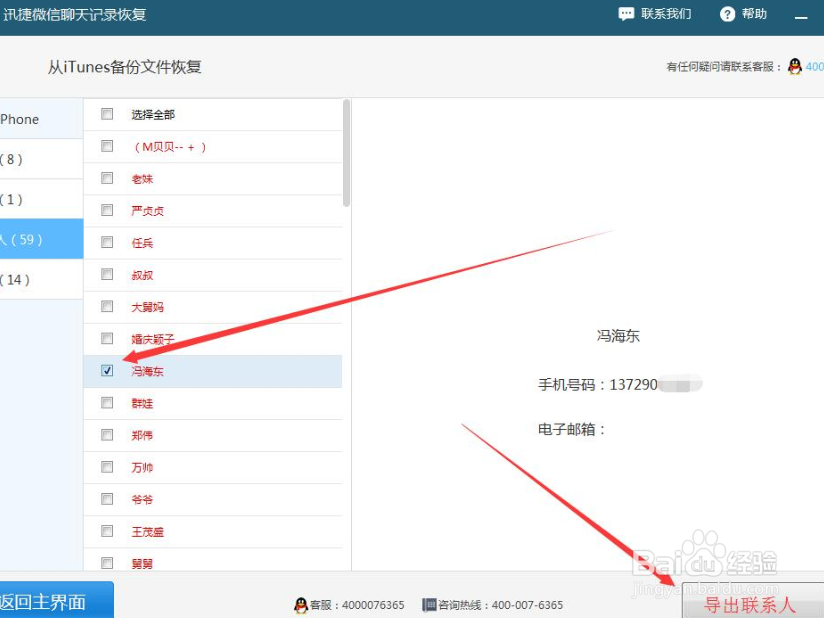The image size is (824, 618).
Task: Switch to the sidebar category with (8)
Action: tap(42, 159)
